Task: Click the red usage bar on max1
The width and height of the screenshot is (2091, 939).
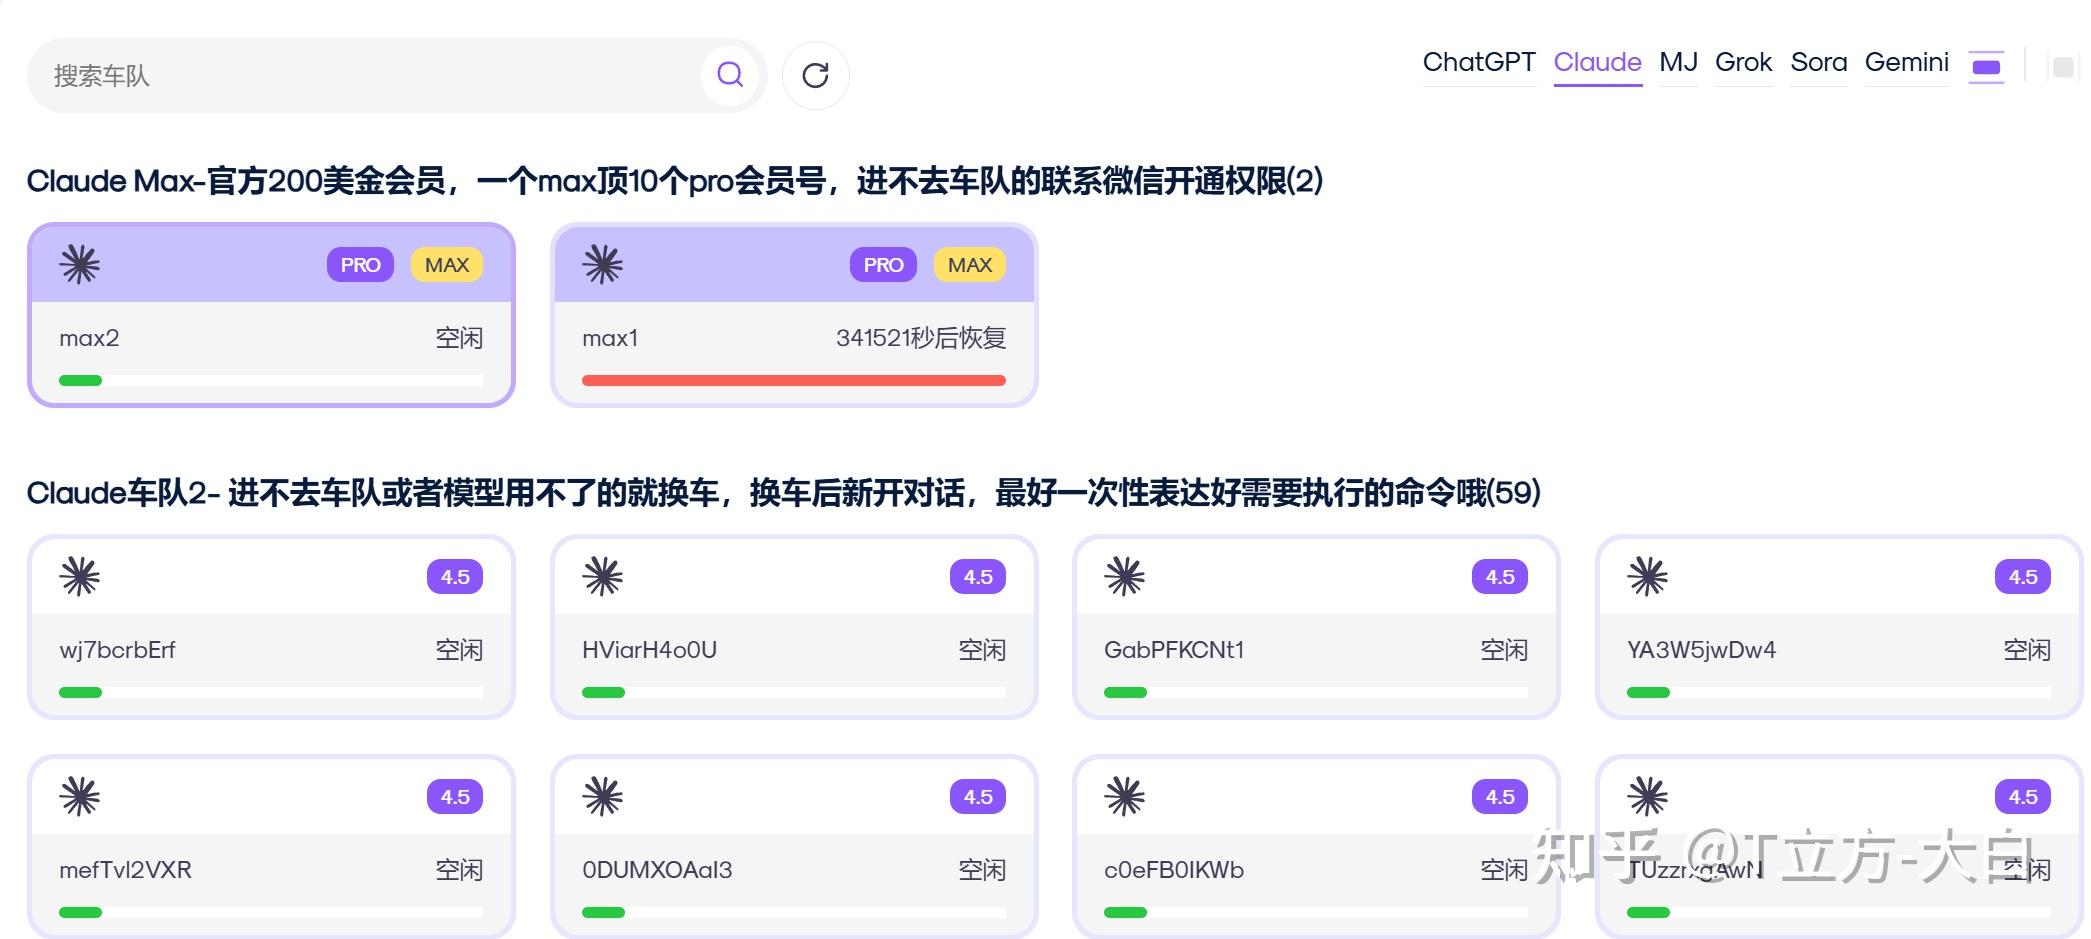Action: (x=793, y=380)
